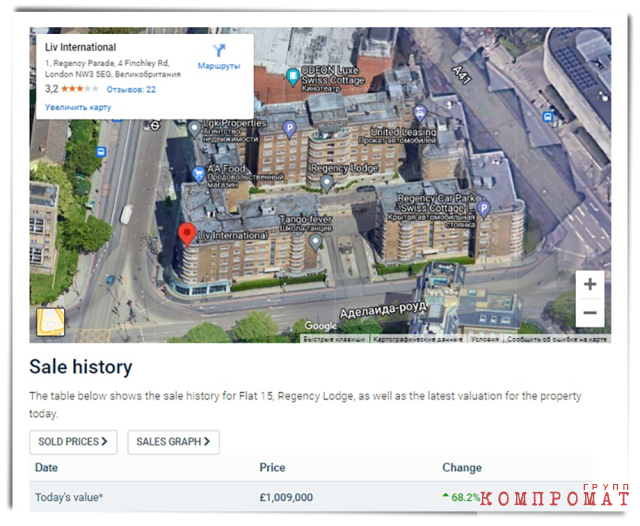This screenshot has height=526, width=640.
Task: Click the Price column header
Action: click(272, 468)
